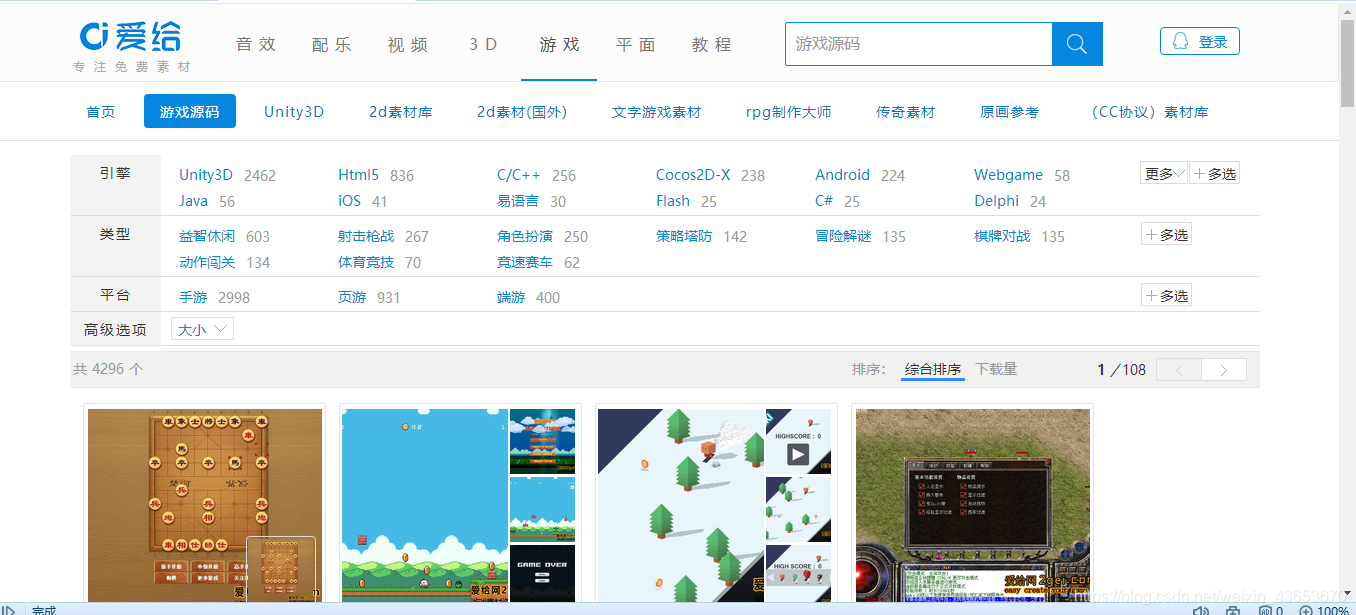The height and width of the screenshot is (615, 1356).
Task: Open the 3D top menu
Action: 483,44
